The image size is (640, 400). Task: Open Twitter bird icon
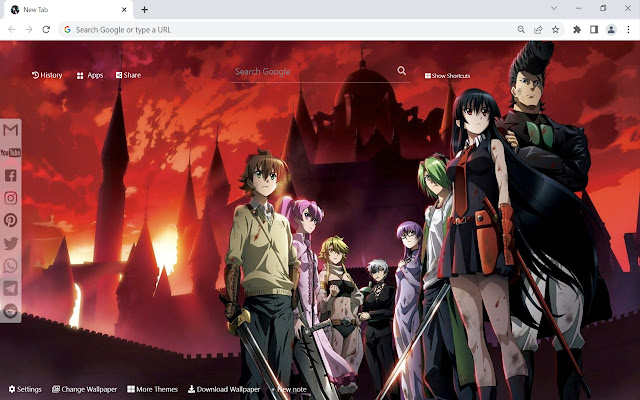click(11, 243)
